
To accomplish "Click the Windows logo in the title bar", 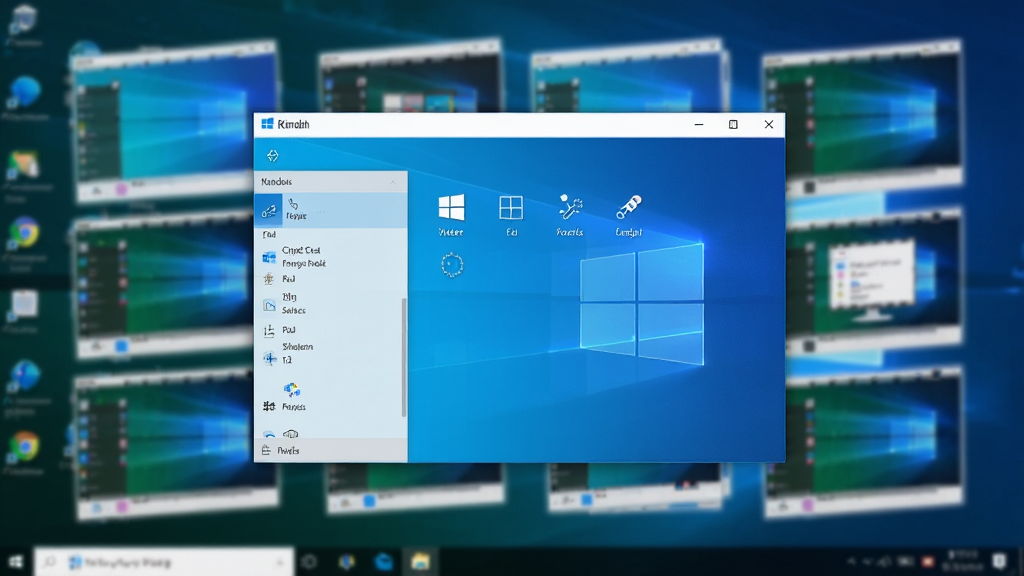I will [267, 124].
